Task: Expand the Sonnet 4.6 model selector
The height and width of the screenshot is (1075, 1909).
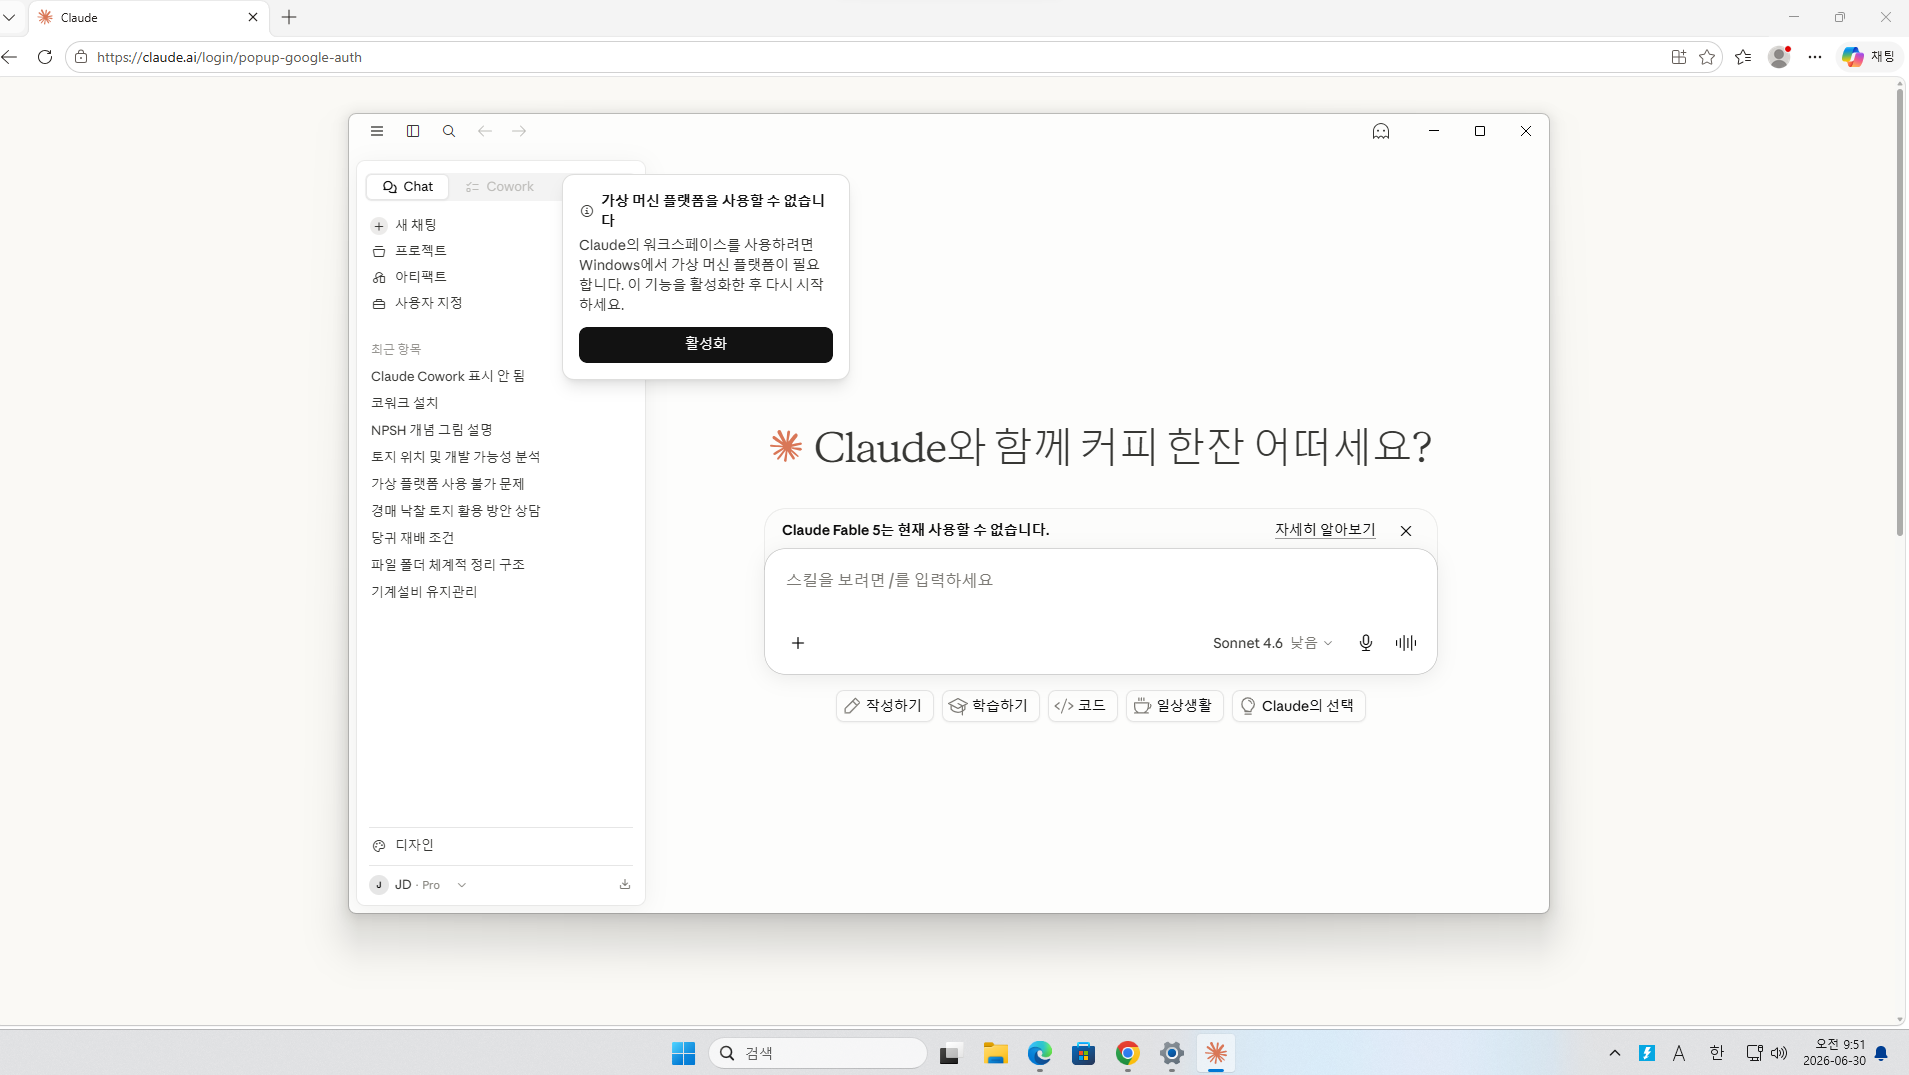Action: 1273,643
